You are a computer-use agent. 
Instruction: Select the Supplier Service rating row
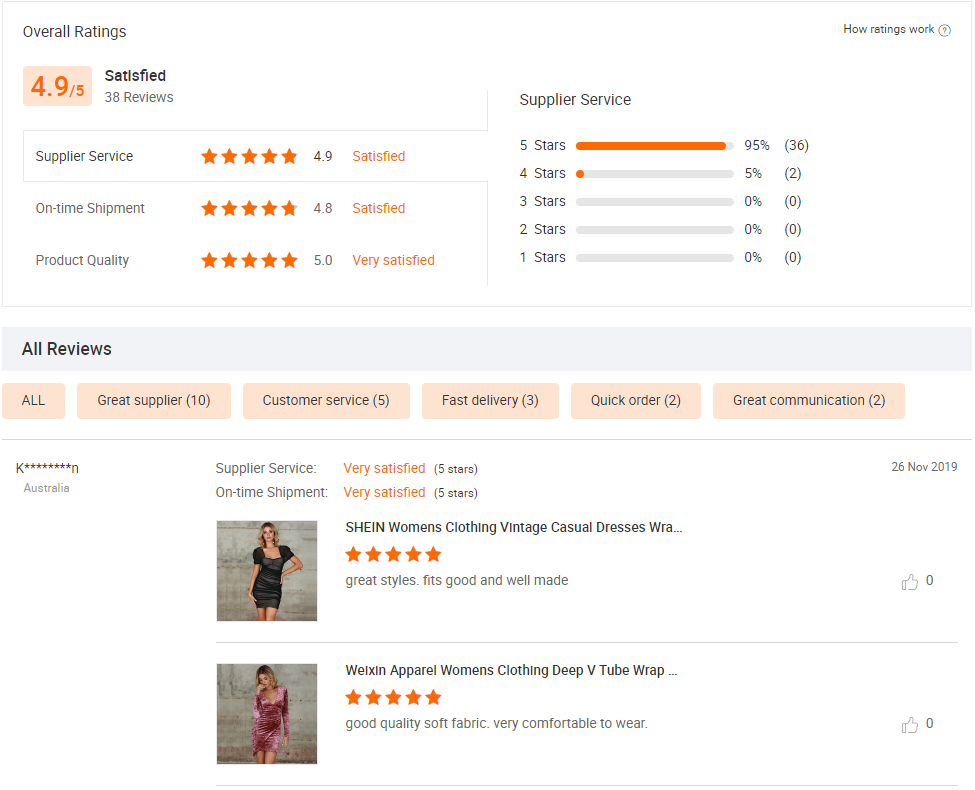256,156
